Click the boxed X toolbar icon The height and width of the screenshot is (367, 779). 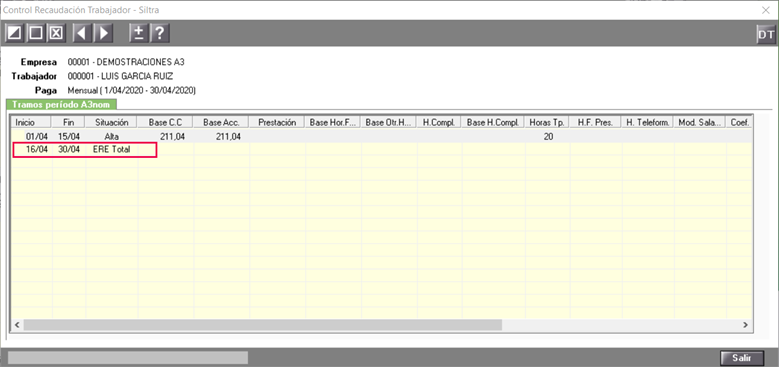57,34
